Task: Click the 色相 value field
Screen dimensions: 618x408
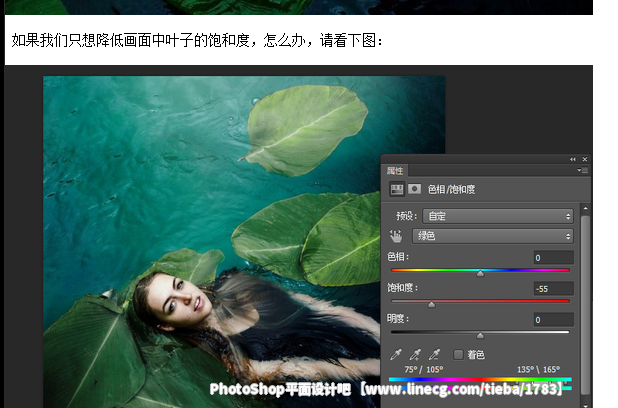Action: pos(553,258)
